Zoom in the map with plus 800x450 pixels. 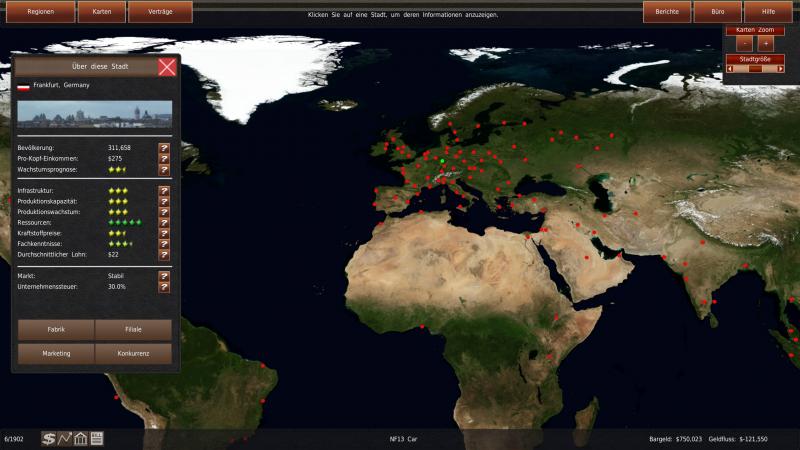(x=766, y=44)
